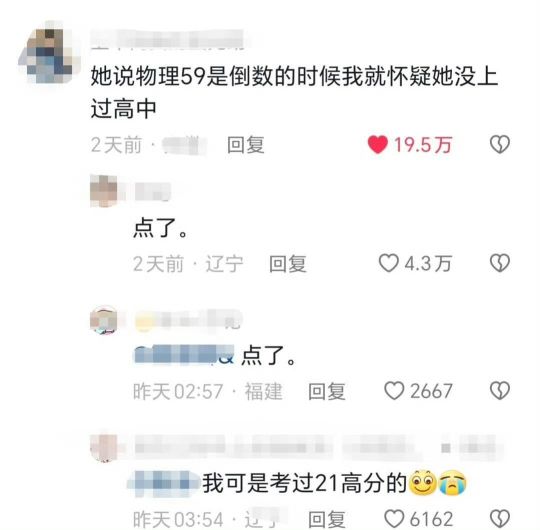Like the Fujian reply with 2667 likes
540x530 pixels.
point(394,391)
